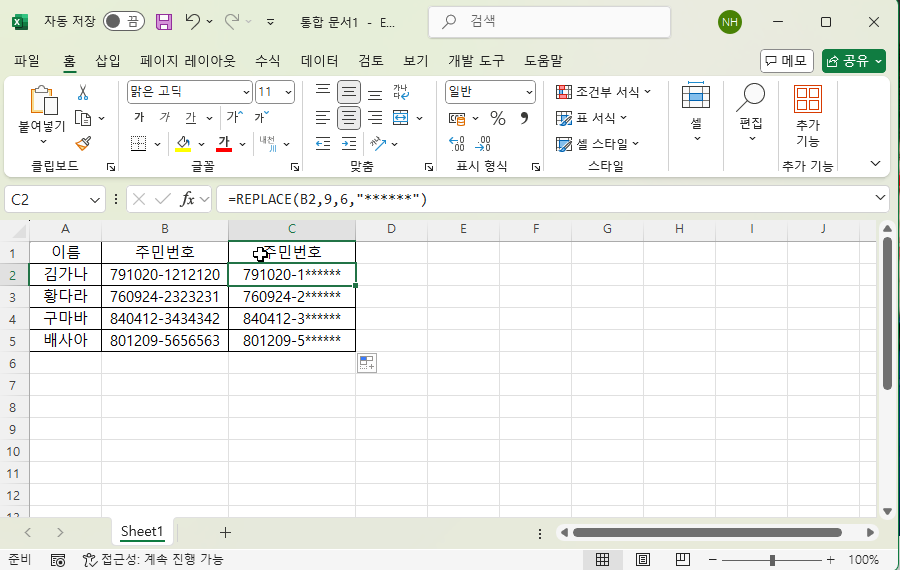Viewport: 900px width, 570px height.
Task: Save the workbook with the disk icon
Action: point(164,22)
